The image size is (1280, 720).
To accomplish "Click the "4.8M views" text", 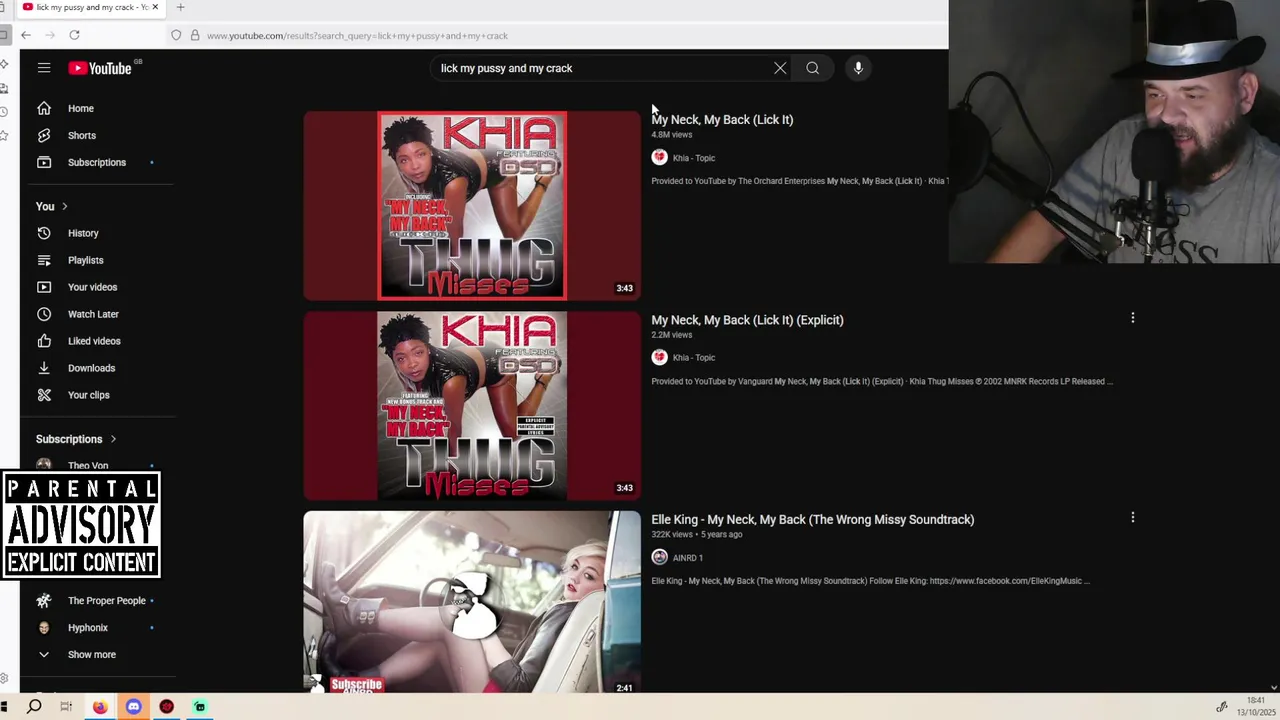I will (671, 135).
